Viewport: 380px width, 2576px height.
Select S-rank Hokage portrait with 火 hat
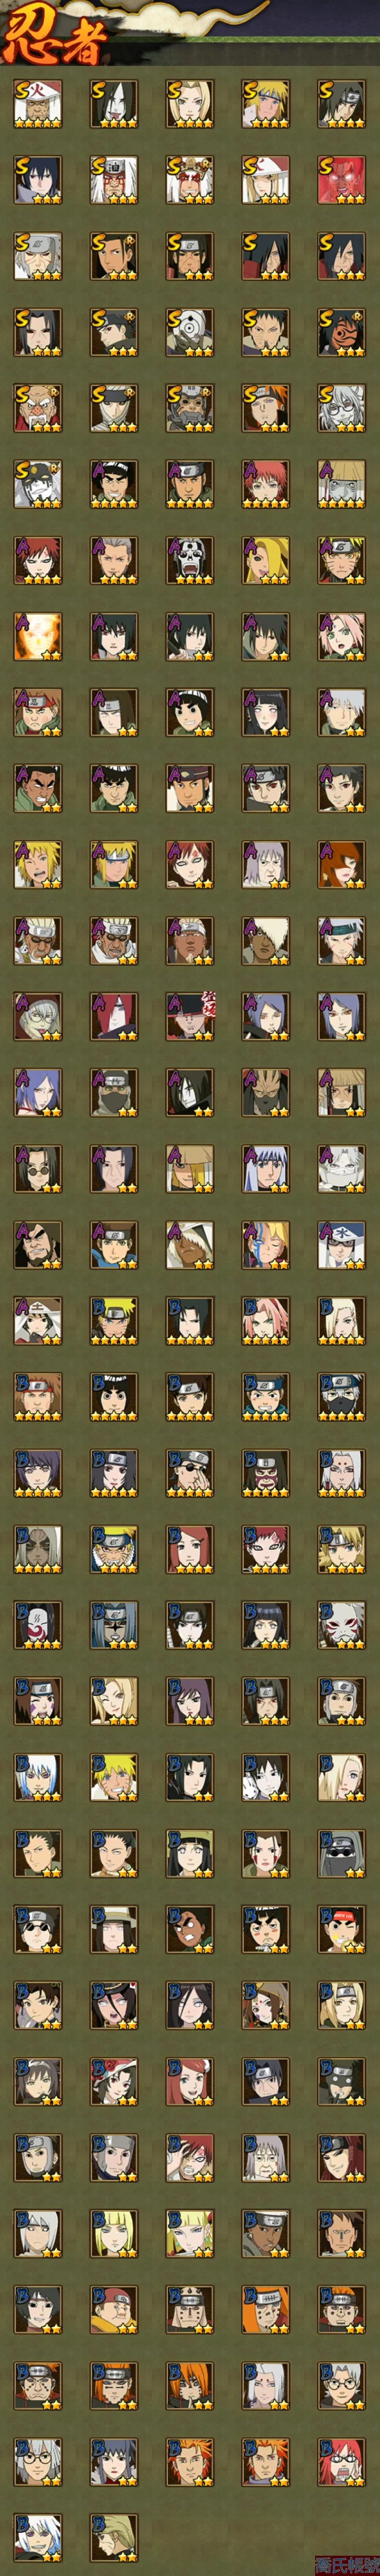(x=37, y=104)
